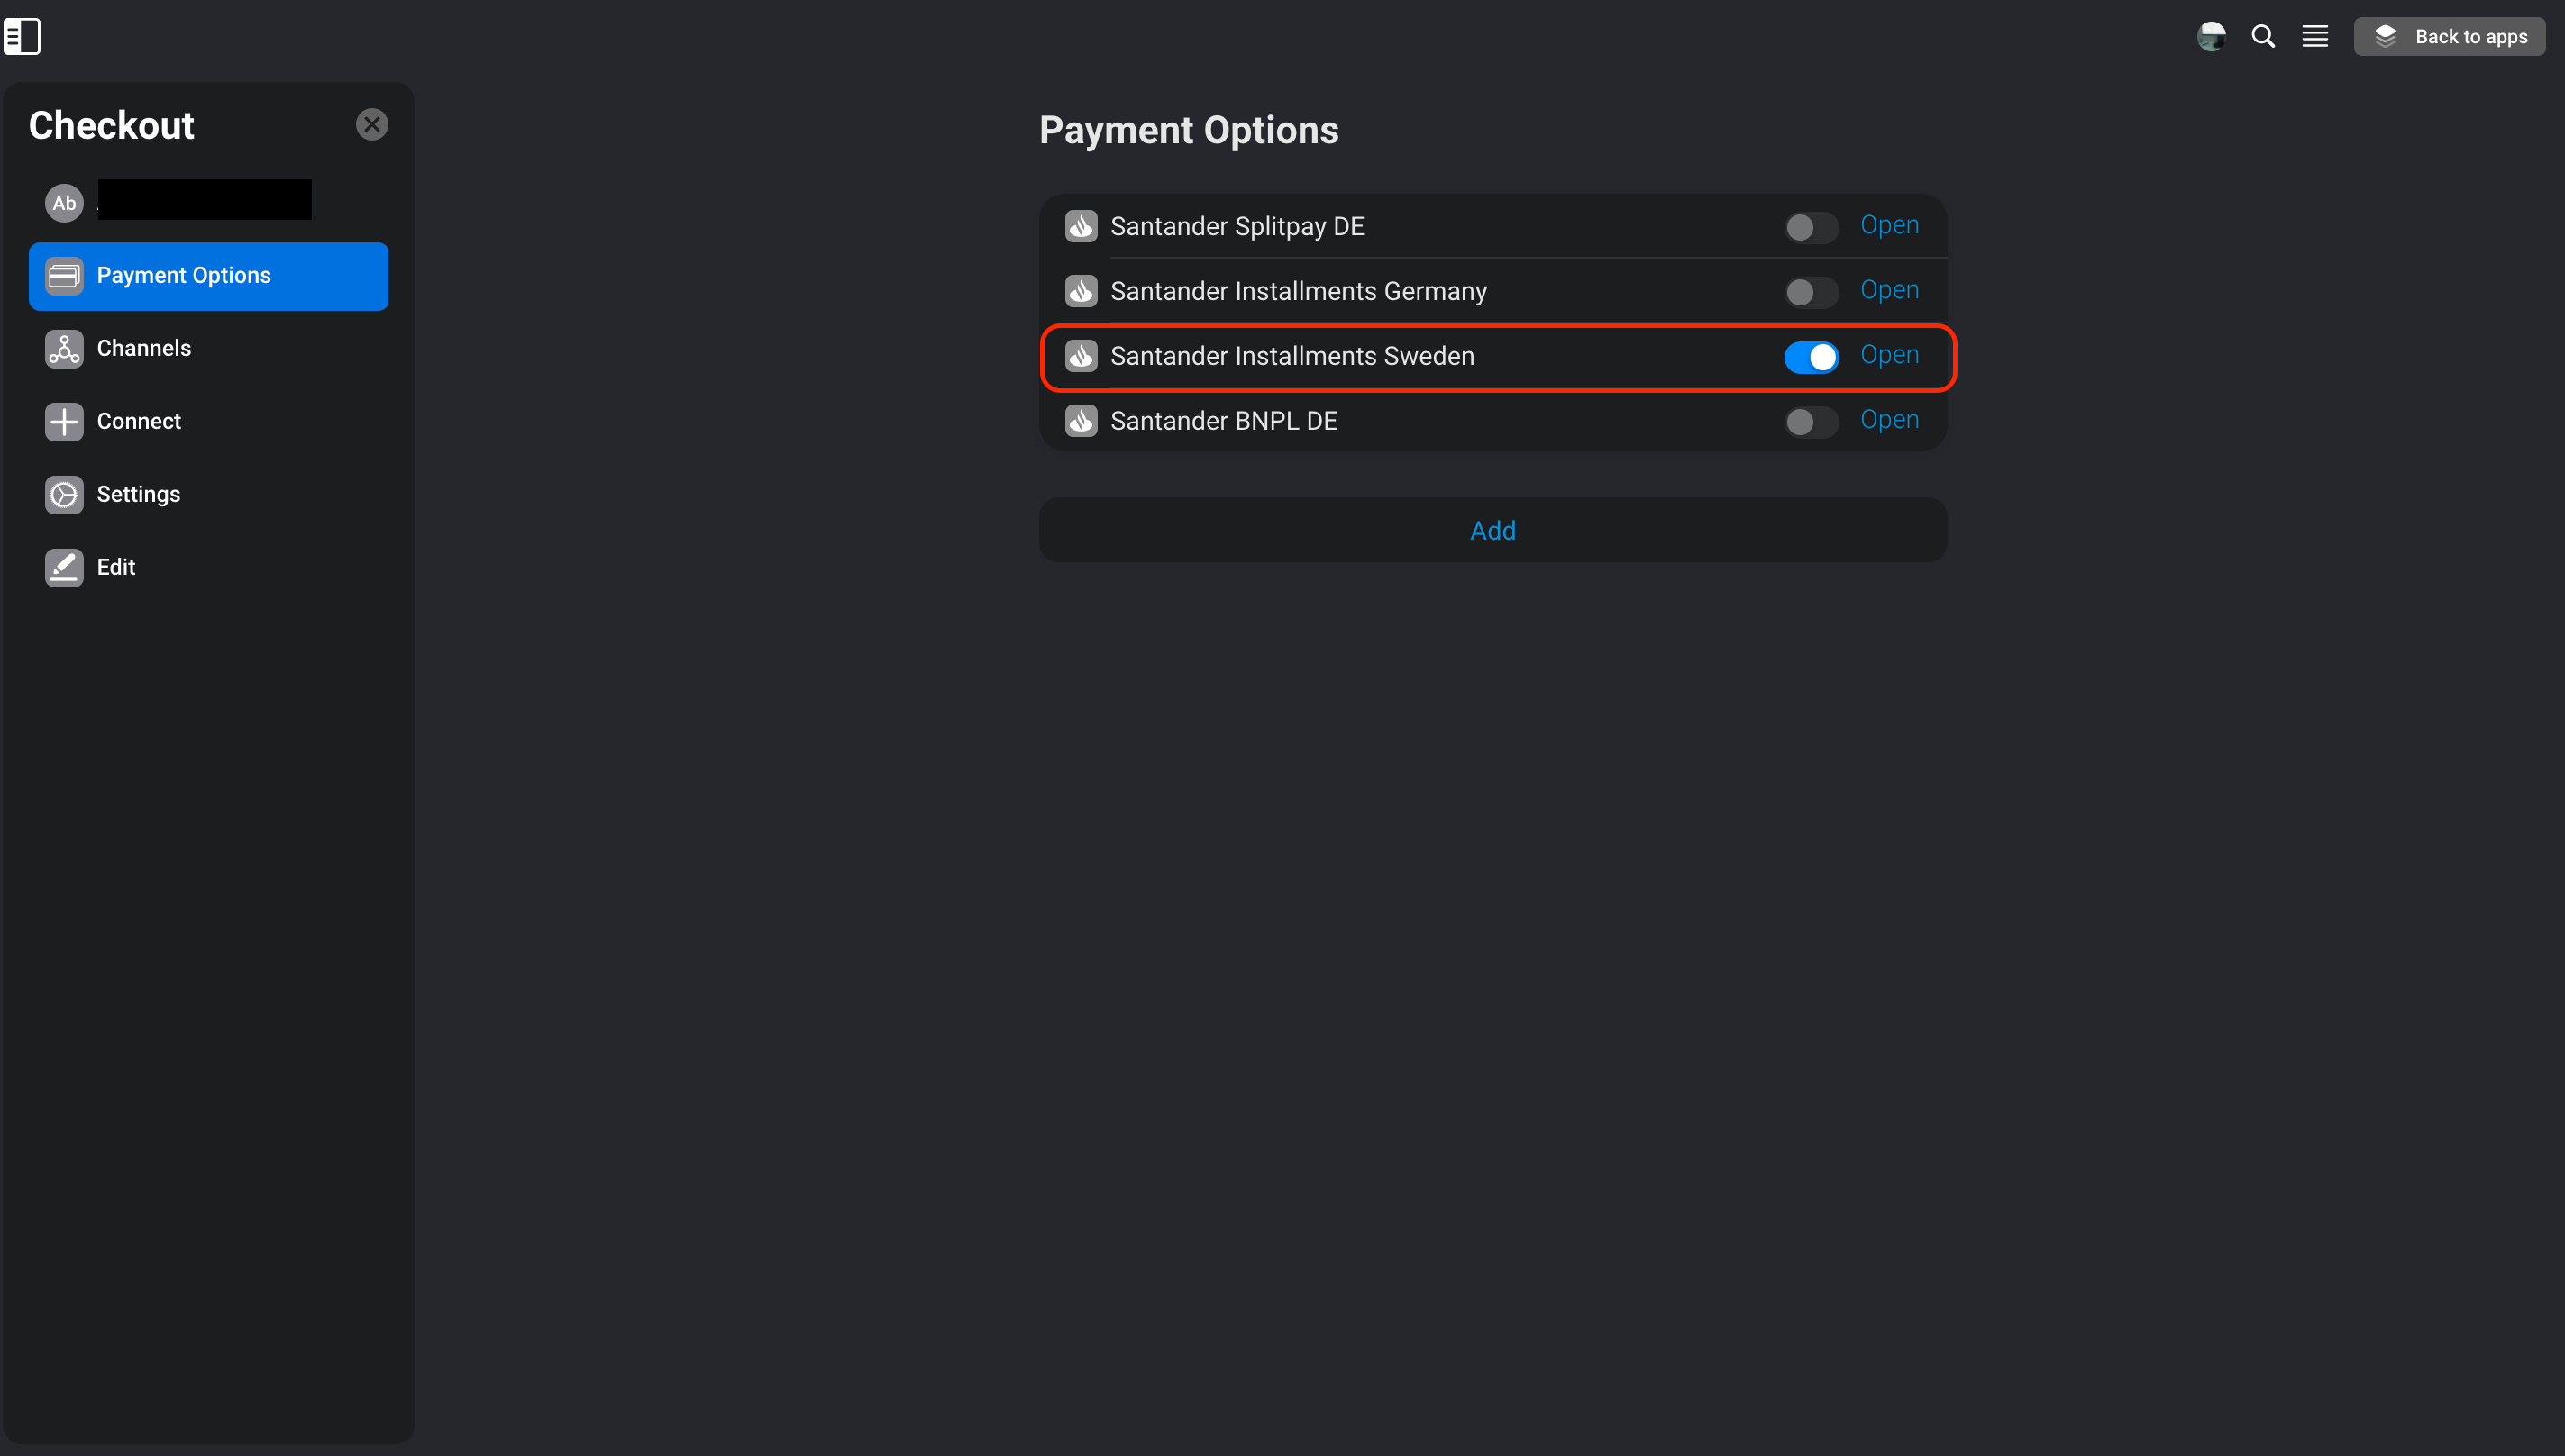Click the Santander Splitpay DE flame icon
This screenshot has width=2565, height=1456.
(x=1081, y=227)
